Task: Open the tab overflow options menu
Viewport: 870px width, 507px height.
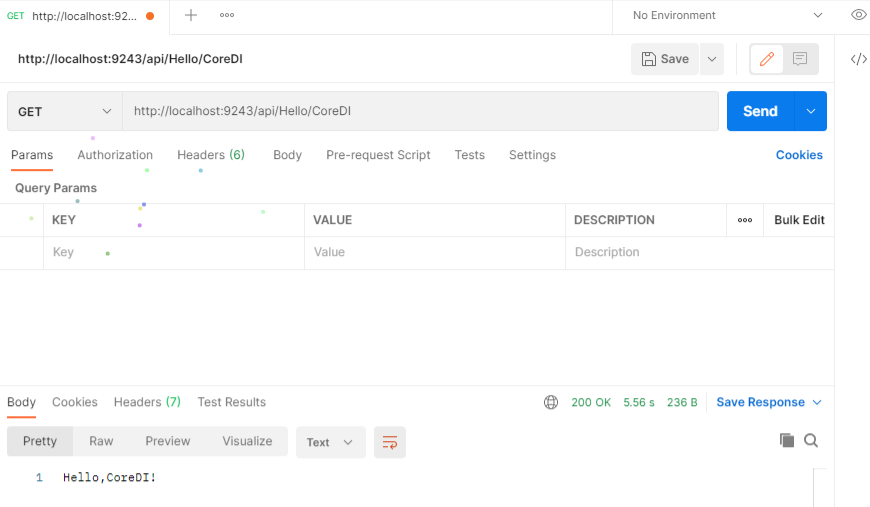Action: (x=227, y=15)
